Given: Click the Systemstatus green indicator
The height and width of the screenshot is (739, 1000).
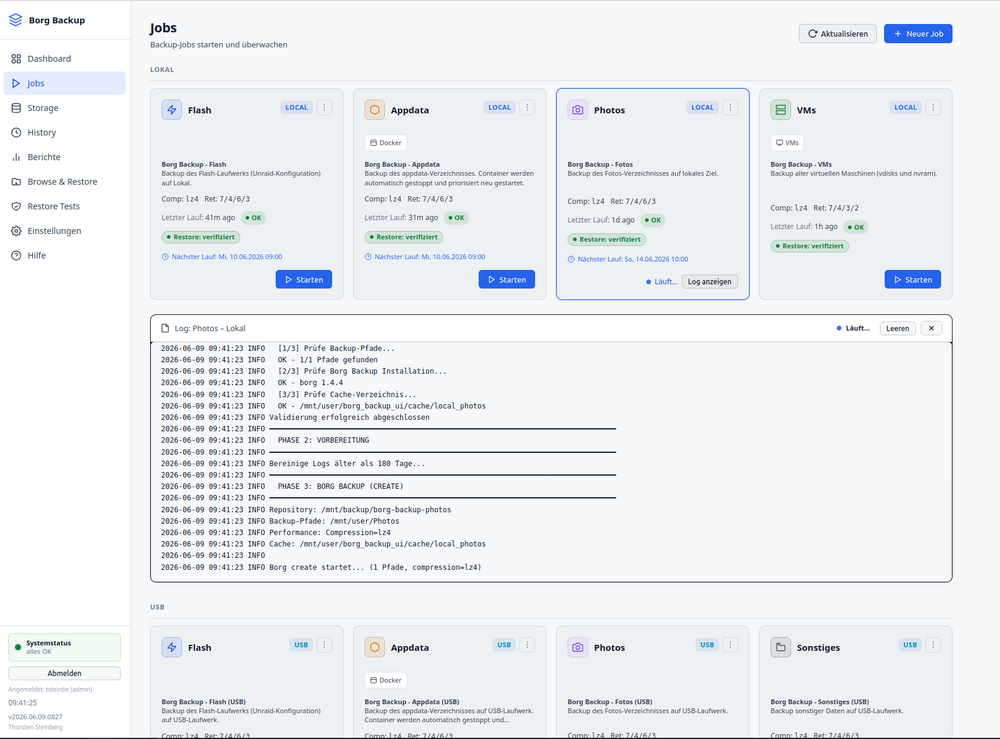Looking at the screenshot, I should pos(18,647).
